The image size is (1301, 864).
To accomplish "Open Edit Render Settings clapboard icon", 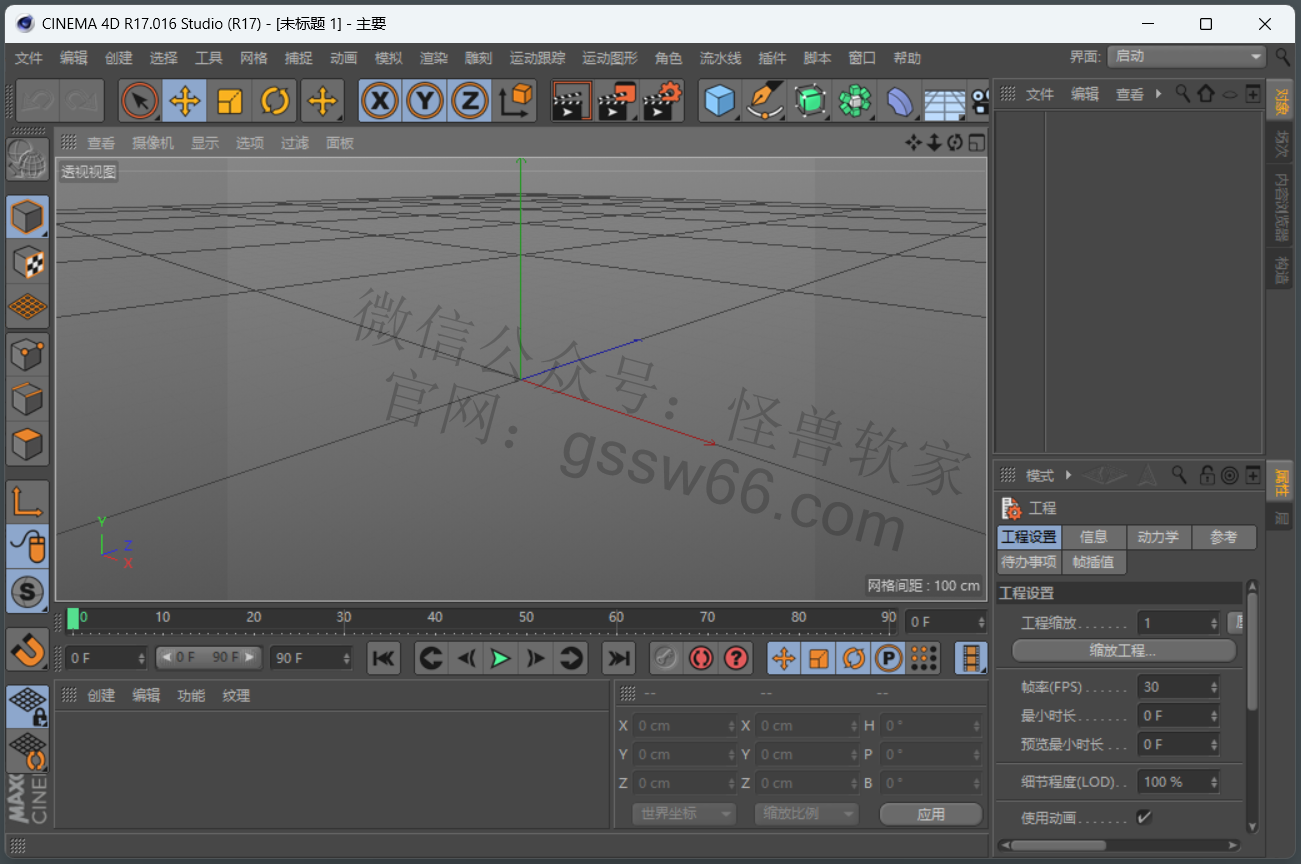I will 661,100.
